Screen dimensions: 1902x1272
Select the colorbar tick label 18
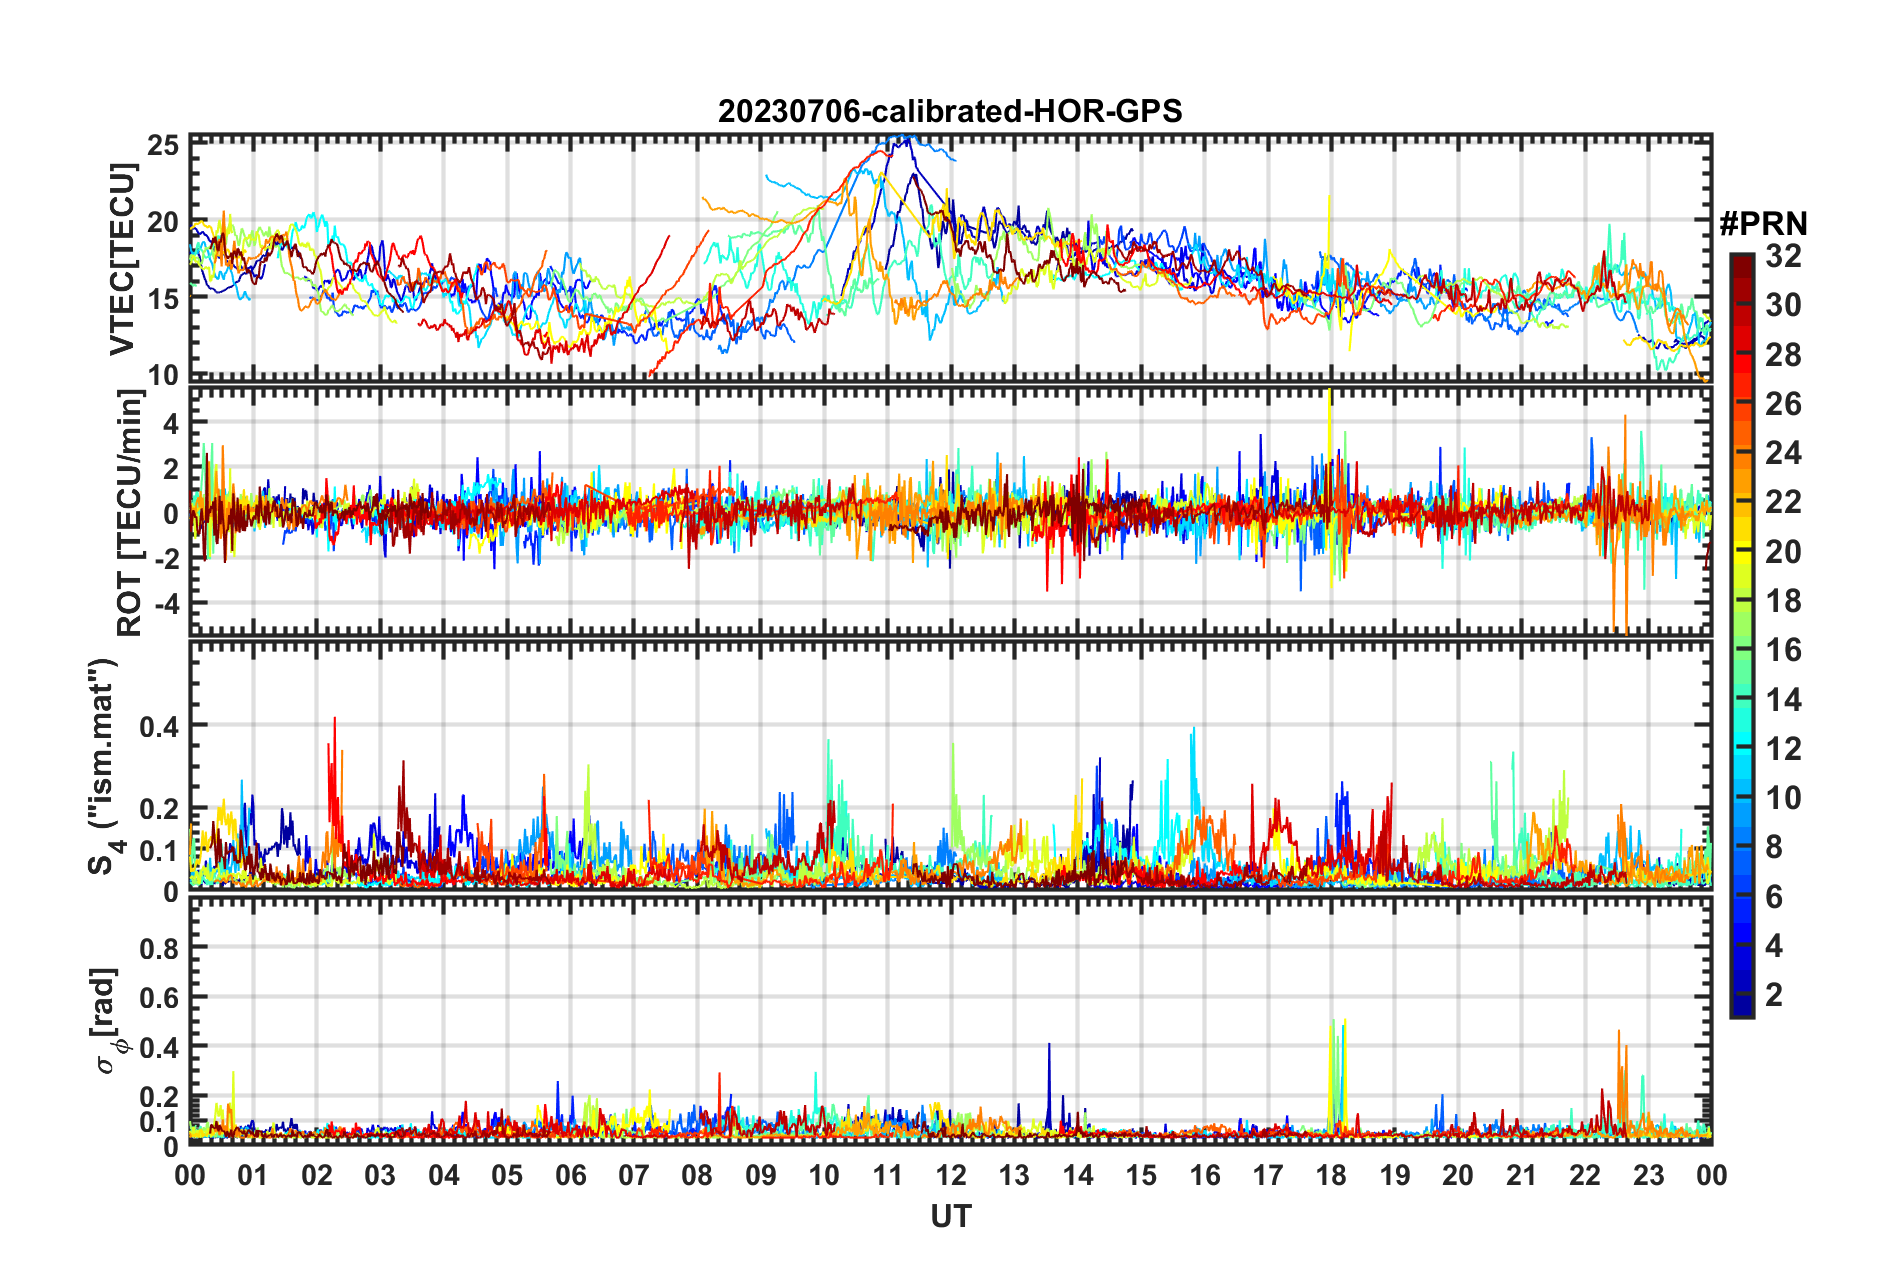1783,601
